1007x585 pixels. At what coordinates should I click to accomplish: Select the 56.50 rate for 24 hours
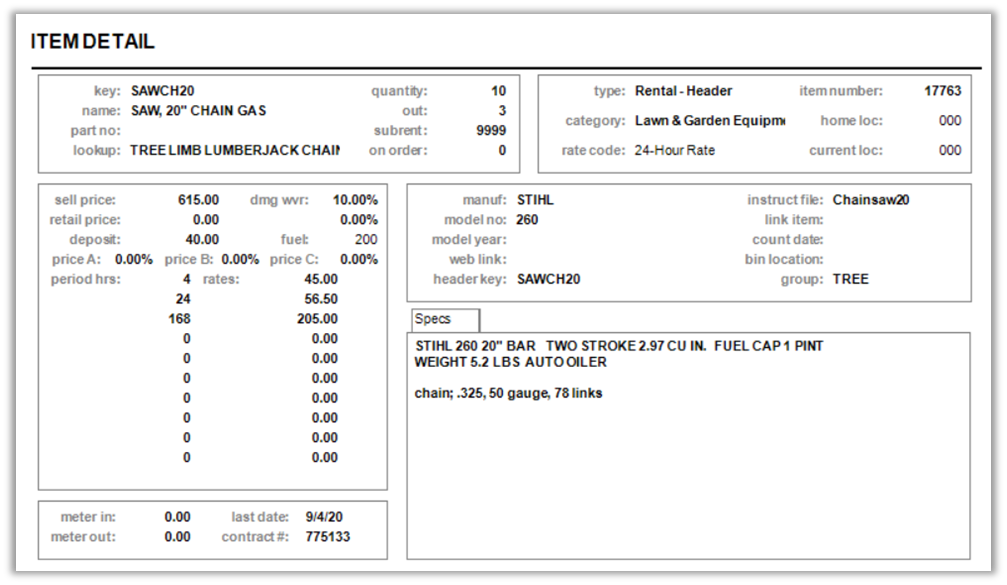pos(320,299)
